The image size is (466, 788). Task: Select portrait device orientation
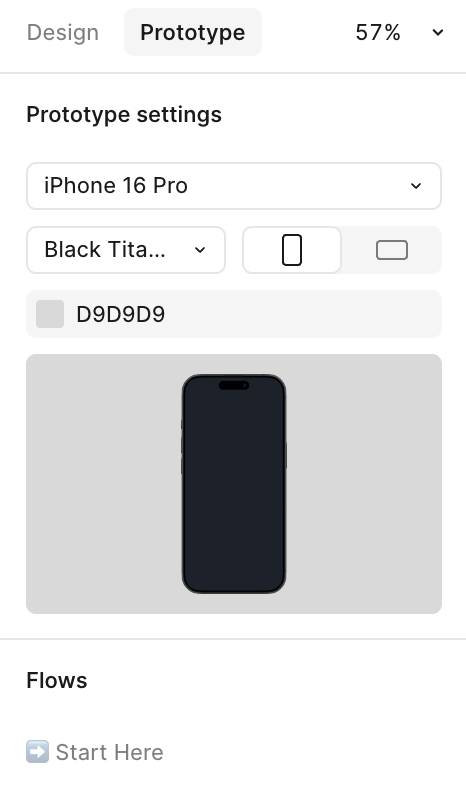292,250
